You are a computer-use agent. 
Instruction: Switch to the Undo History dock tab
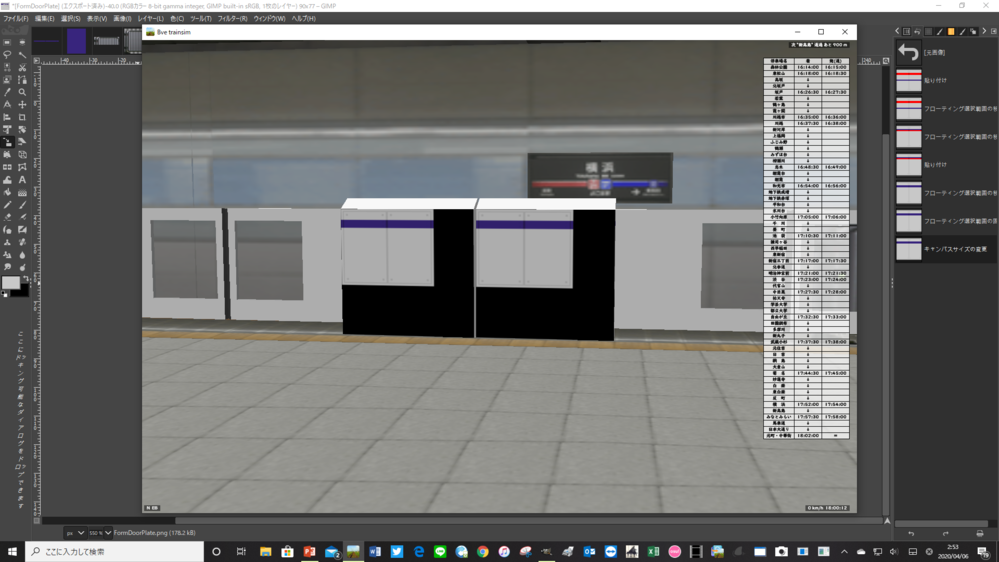click(917, 31)
